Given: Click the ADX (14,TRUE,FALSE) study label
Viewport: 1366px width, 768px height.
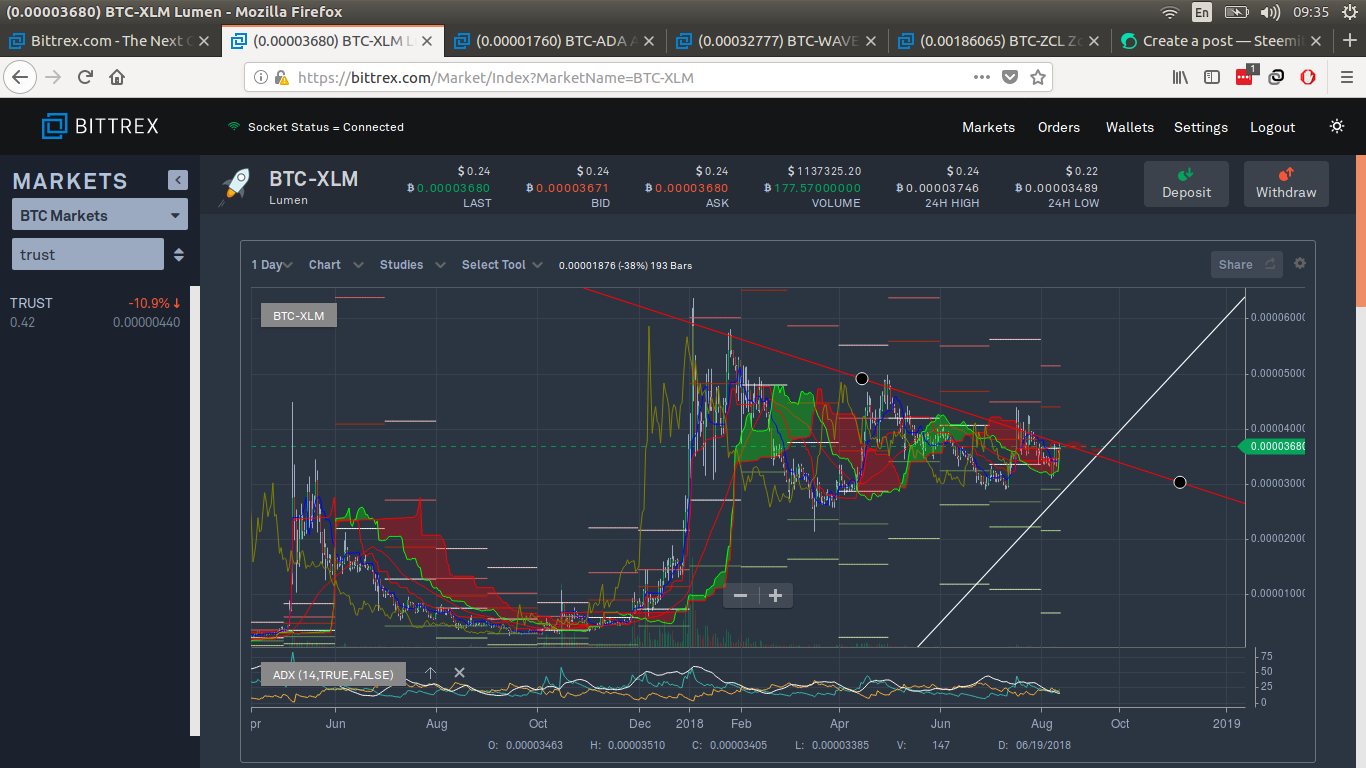Looking at the screenshot, I should (x=334, y=674).
